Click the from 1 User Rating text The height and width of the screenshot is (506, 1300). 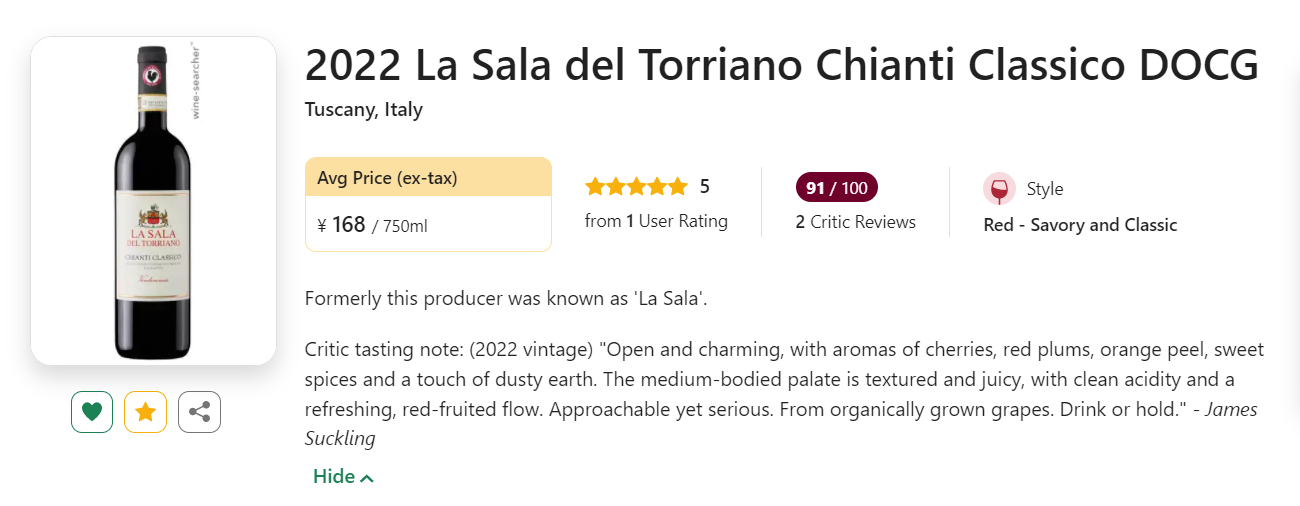pos(656,221)
